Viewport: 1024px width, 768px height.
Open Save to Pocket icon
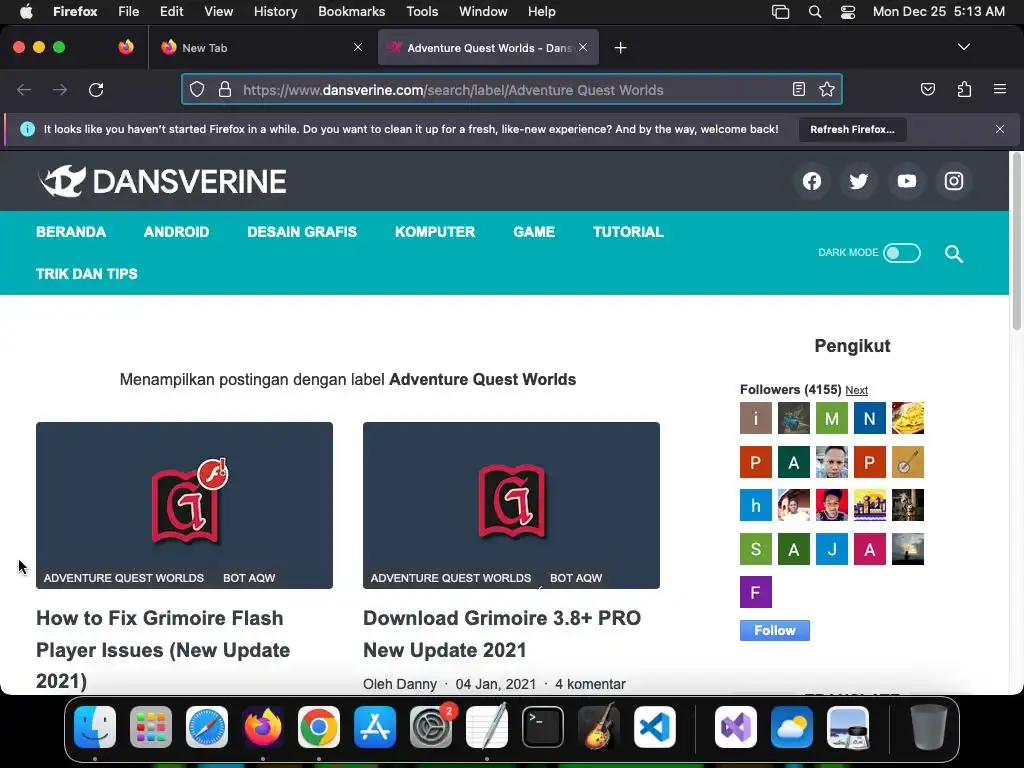point(927,89)
